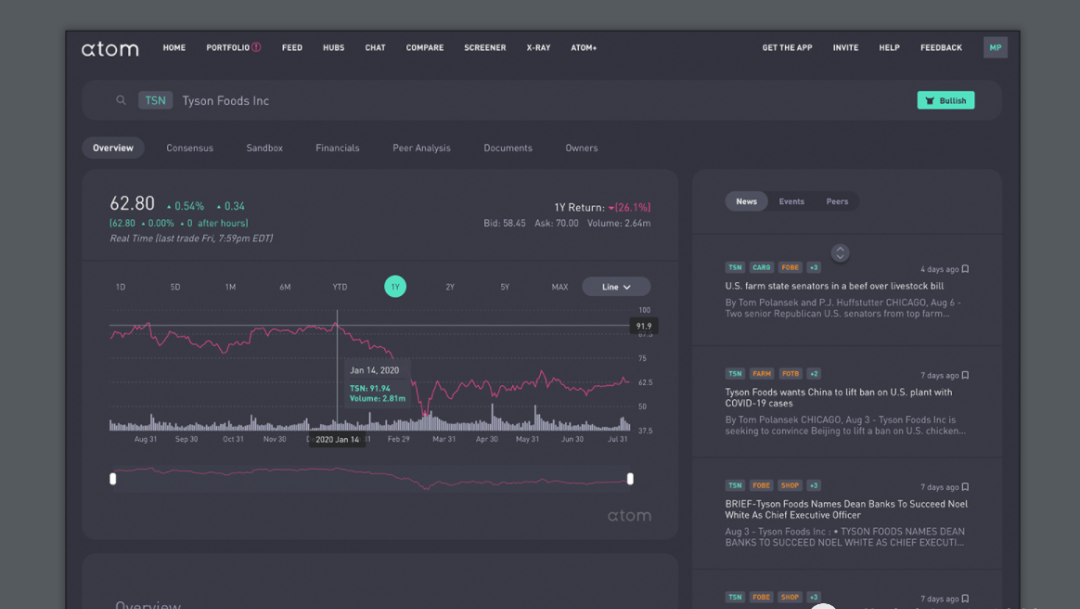Open the Tyson Foods China ban headline

838,398
